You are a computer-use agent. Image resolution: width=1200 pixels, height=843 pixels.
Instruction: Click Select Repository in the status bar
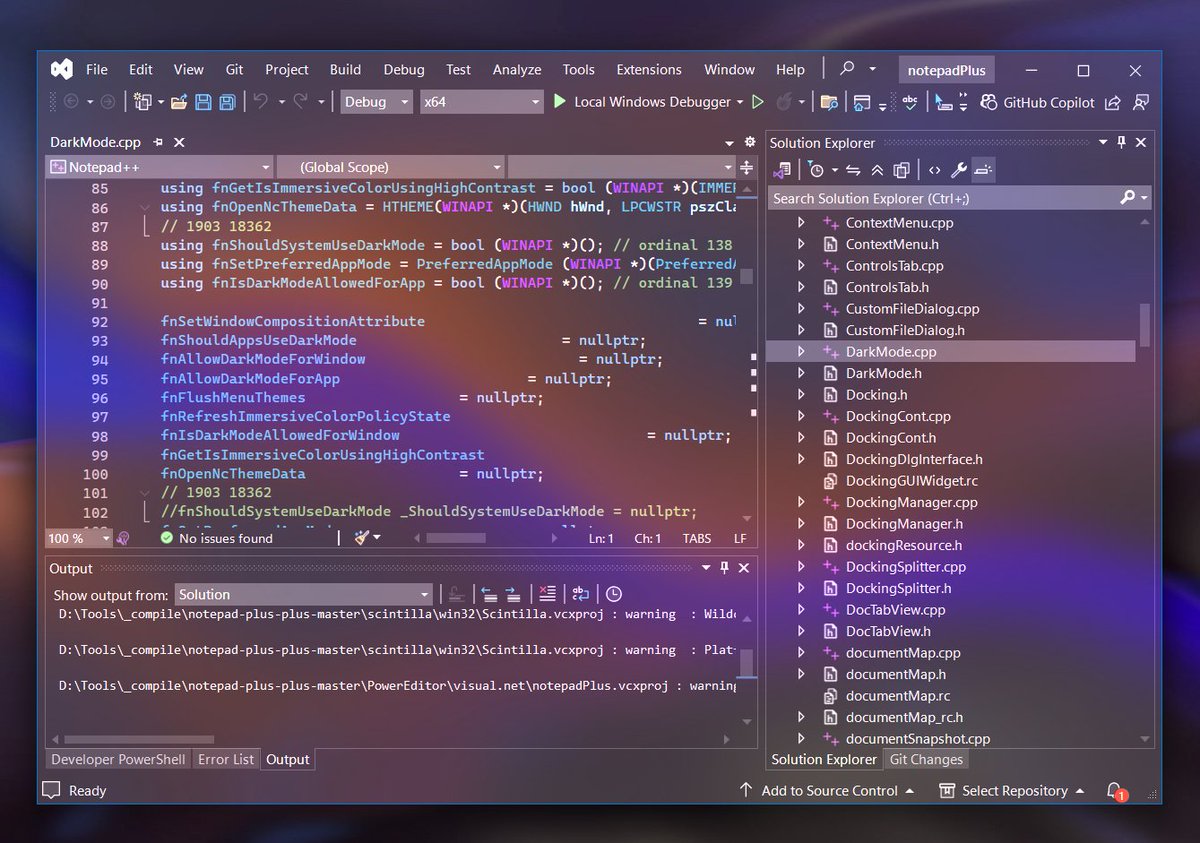click(x=1012, y=791)
